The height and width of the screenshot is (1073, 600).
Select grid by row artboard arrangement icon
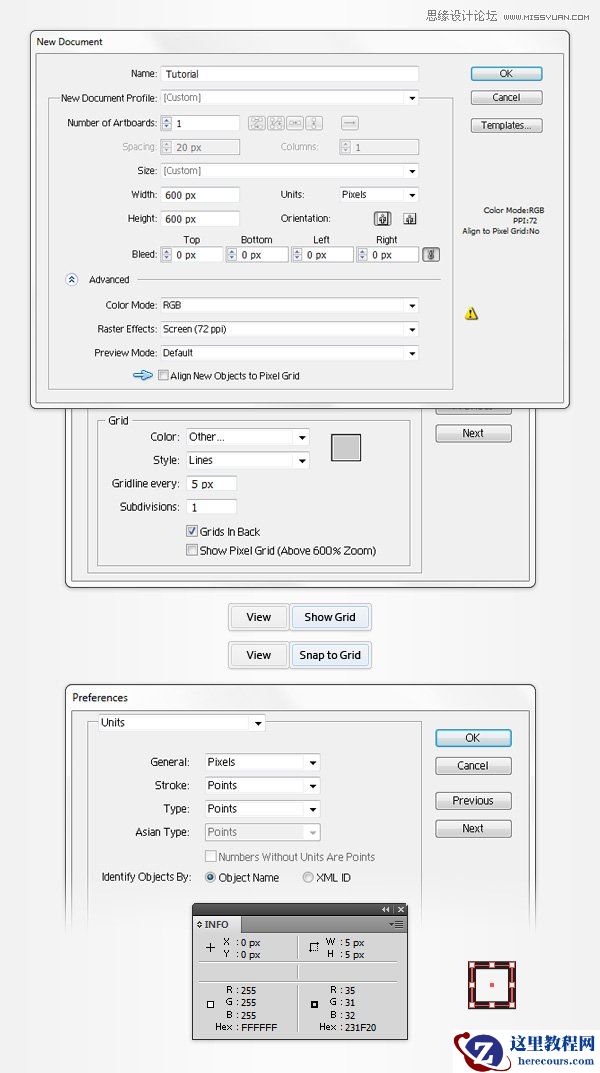point(257,123)
